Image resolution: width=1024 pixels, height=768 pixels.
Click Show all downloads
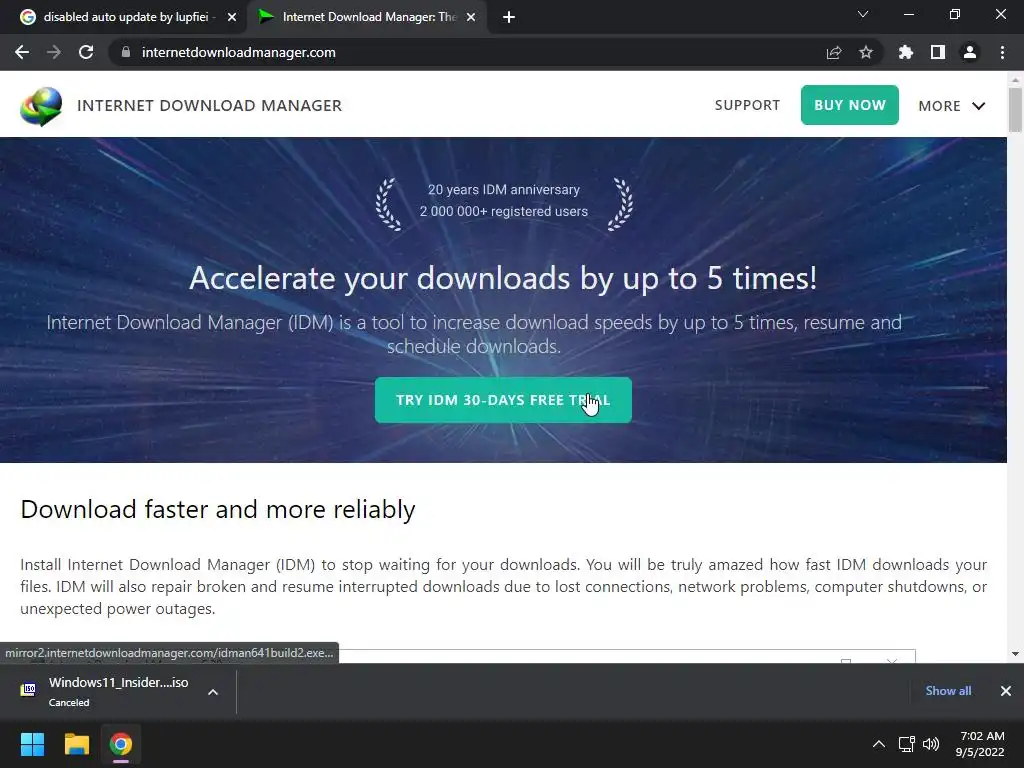pos(948,691)
